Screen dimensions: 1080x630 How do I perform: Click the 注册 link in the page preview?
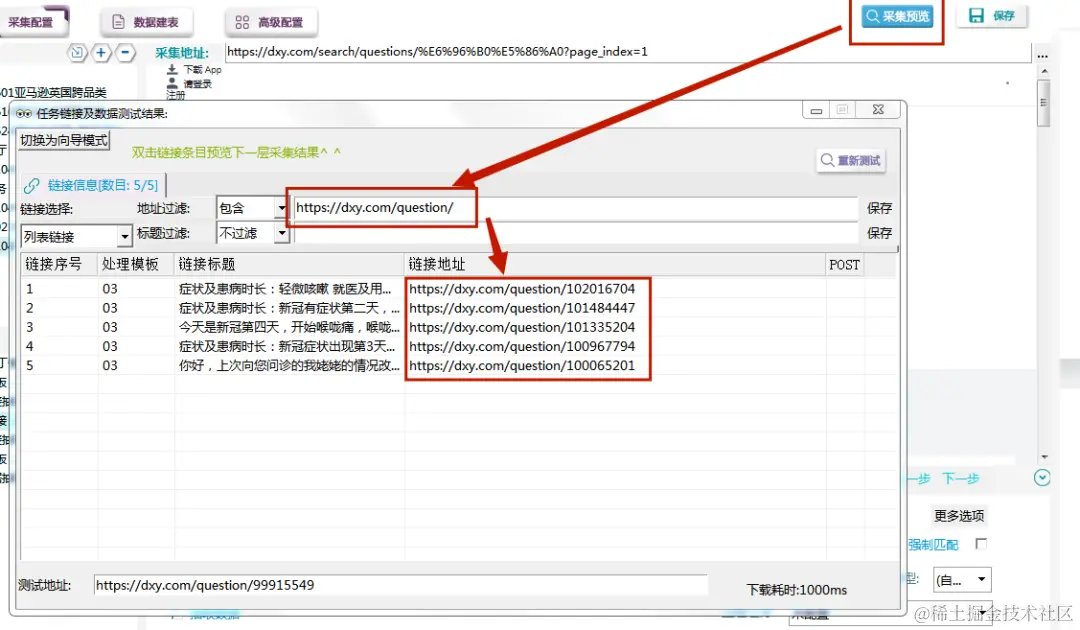176,95
